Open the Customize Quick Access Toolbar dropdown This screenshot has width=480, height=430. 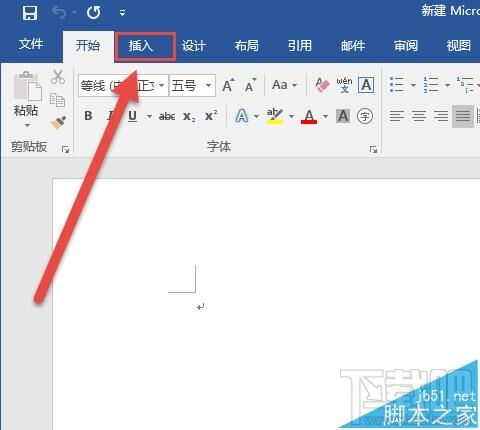122,13
